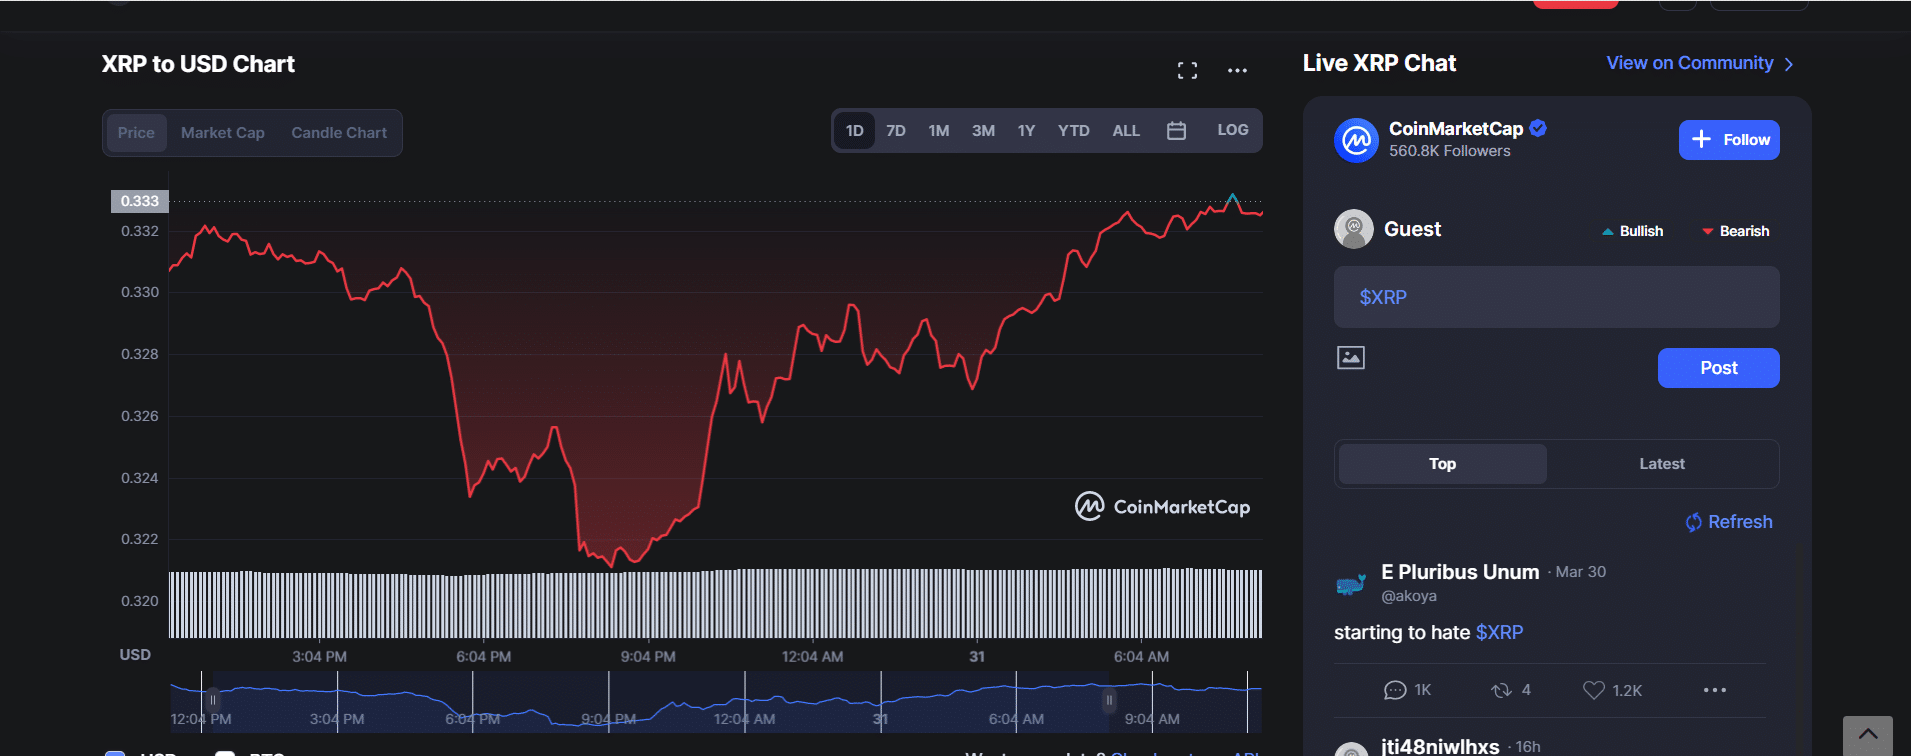The width and height of the screenshot is (1911, 756).
Task: Open the calendar date range picker
Action: pyautogui.click(x=1176, y=131)
